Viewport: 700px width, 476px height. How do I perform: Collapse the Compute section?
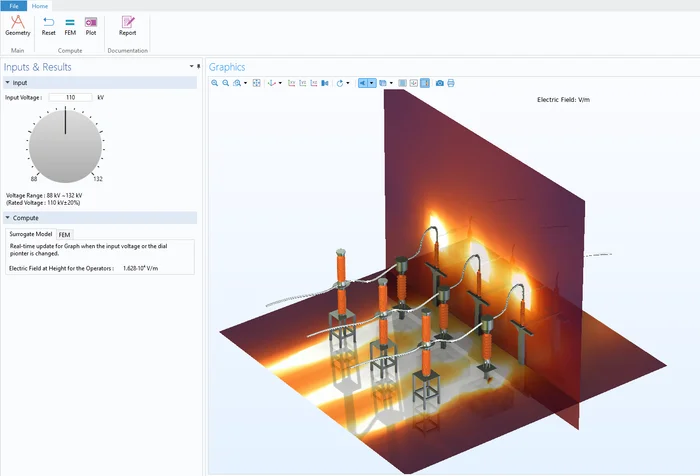pyautogui.click(x=8, y=217)
